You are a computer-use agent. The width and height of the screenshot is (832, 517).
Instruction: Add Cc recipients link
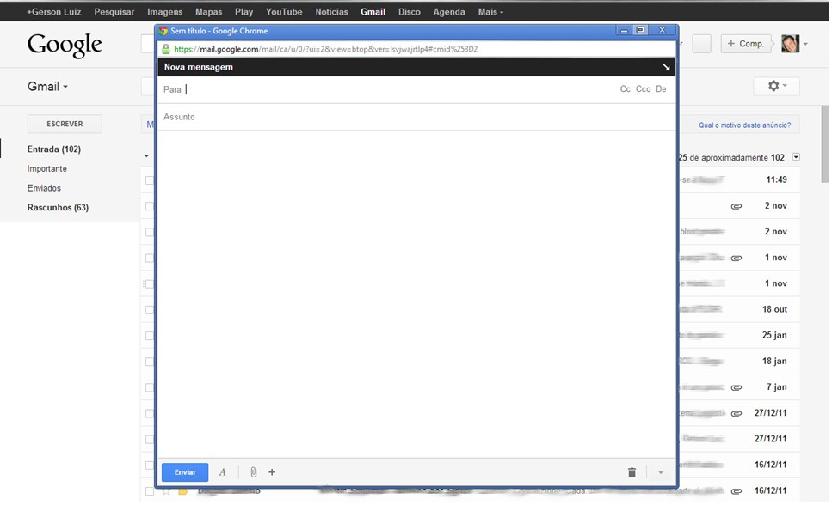pyautogui.click(x=625, y=89)
